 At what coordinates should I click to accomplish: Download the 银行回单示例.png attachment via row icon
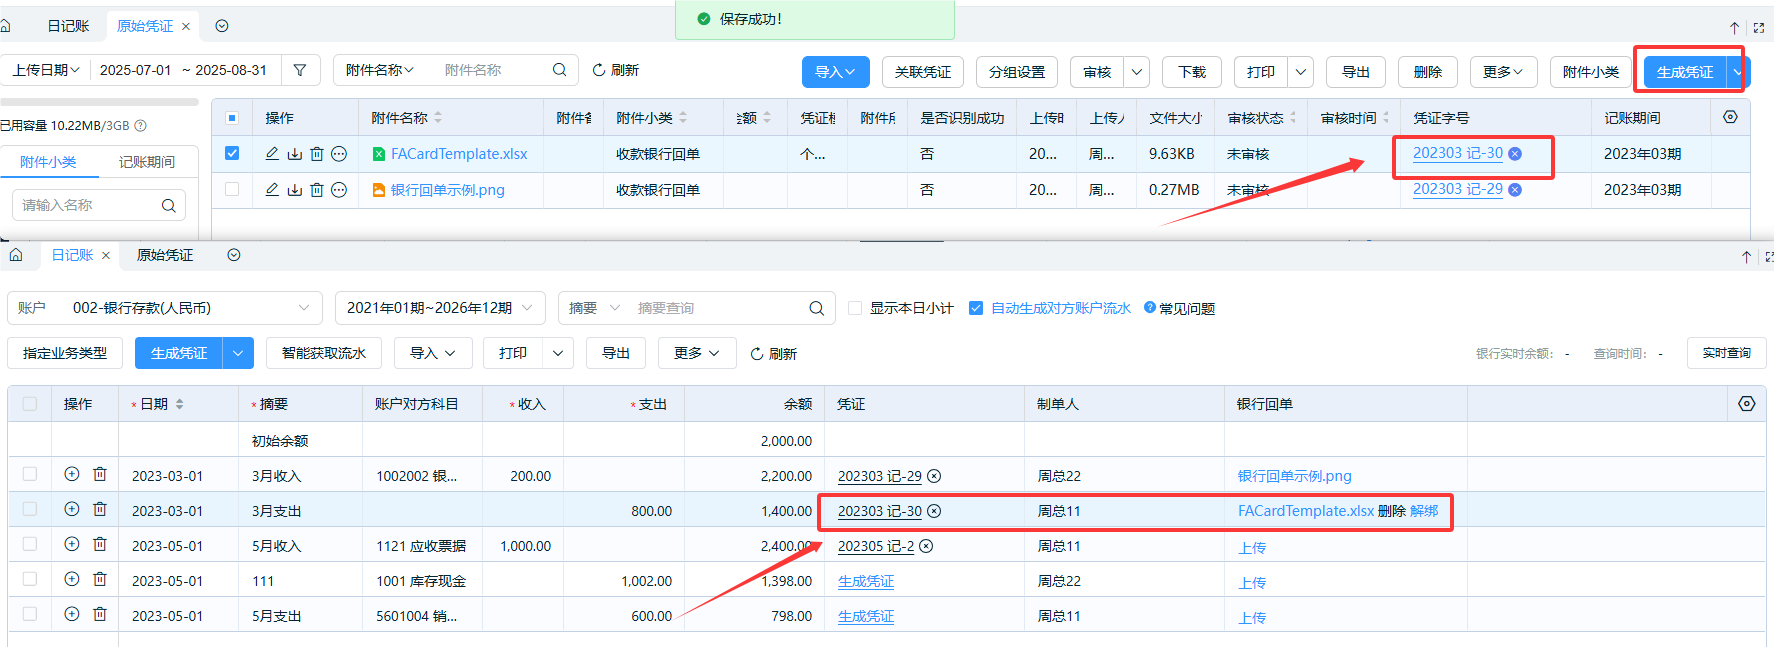pos(294,190)
